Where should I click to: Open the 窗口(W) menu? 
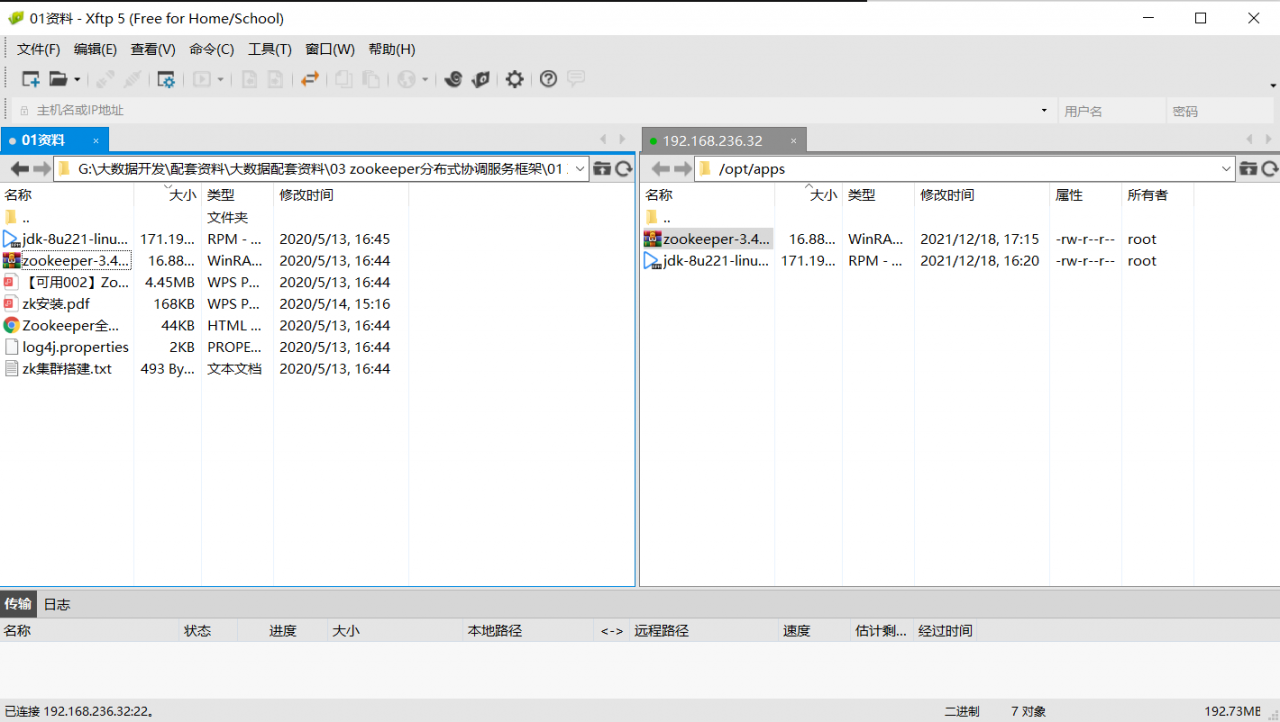tap(330, 49)
